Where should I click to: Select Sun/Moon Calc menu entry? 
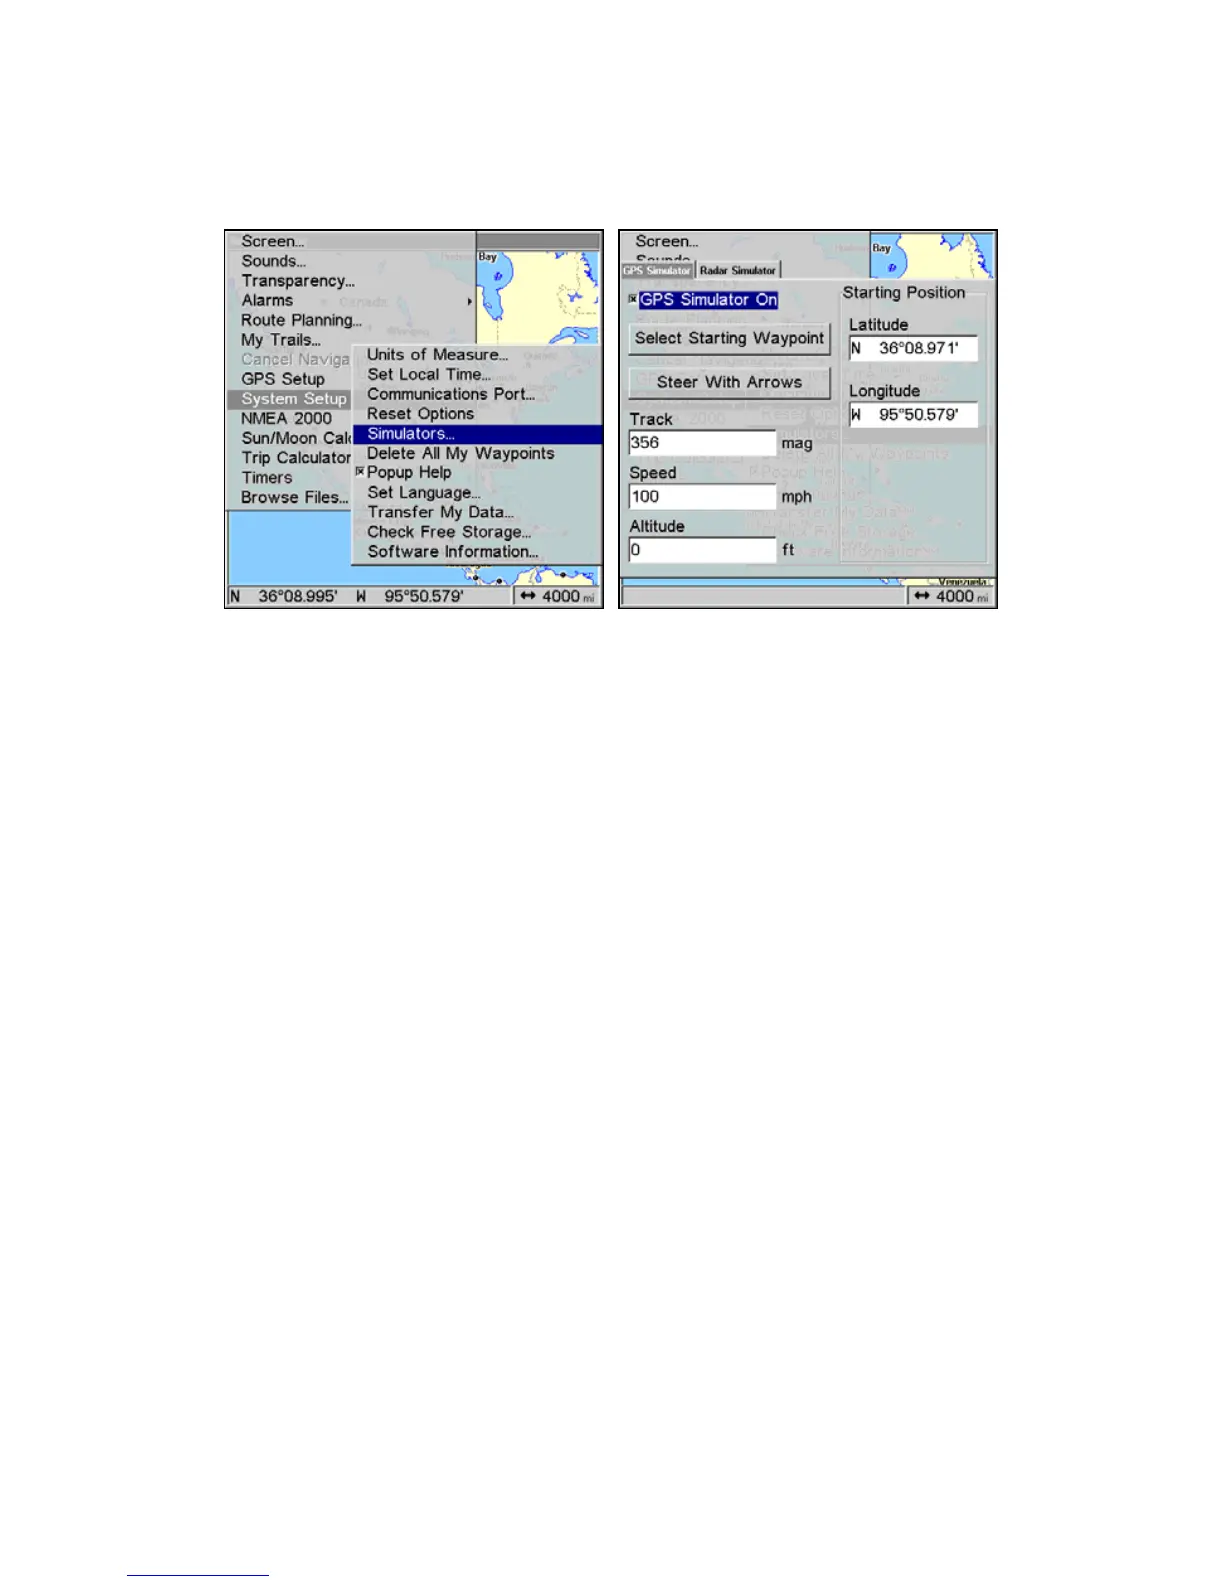coord(296,438)
